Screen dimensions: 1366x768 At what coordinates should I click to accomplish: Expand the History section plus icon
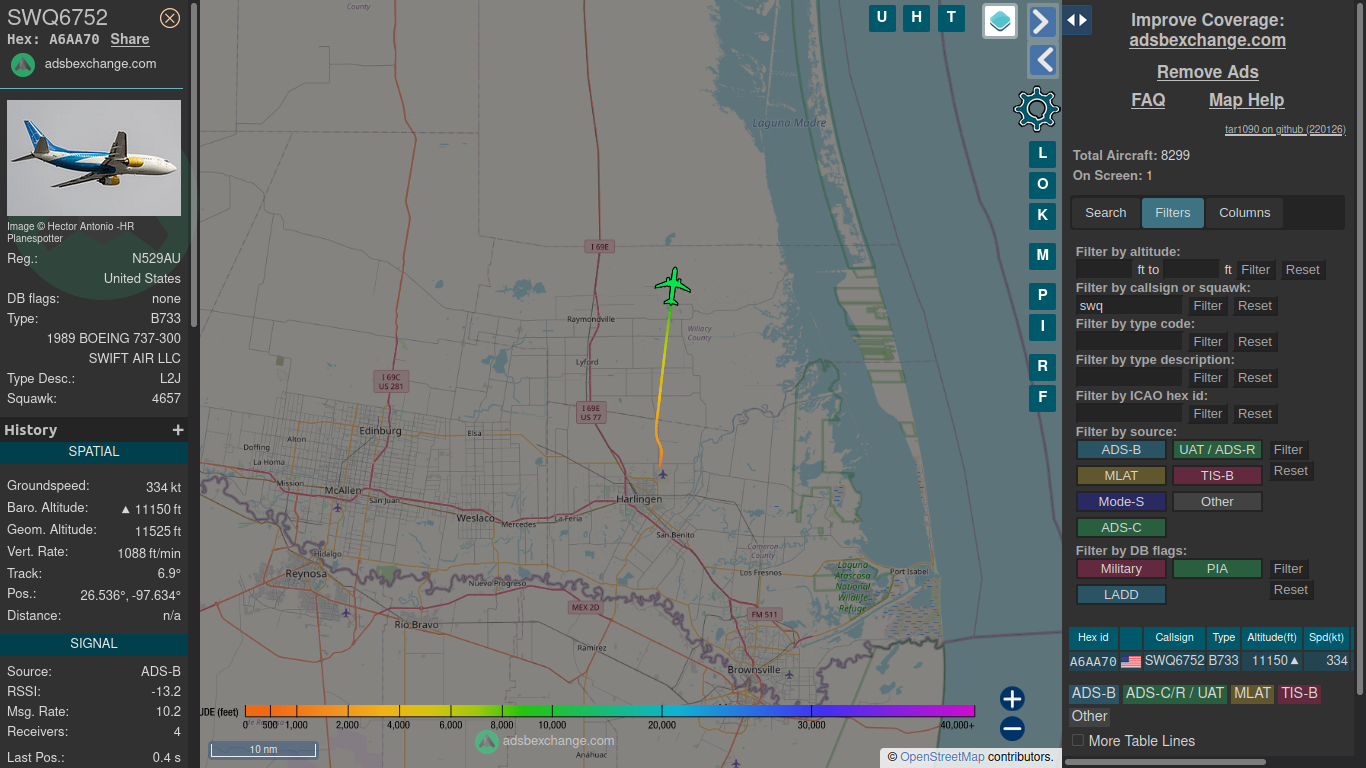point(178,430)
